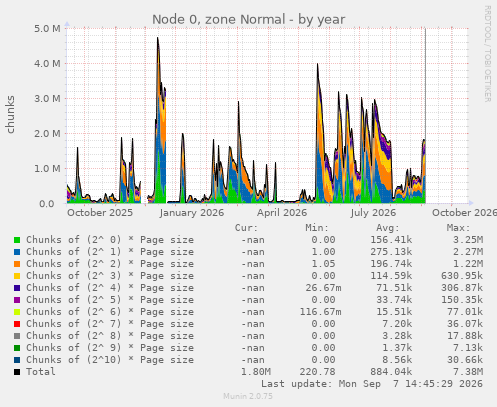Click the Total average value '884.04k'
The image size is (497, 407).
(391, 372)
